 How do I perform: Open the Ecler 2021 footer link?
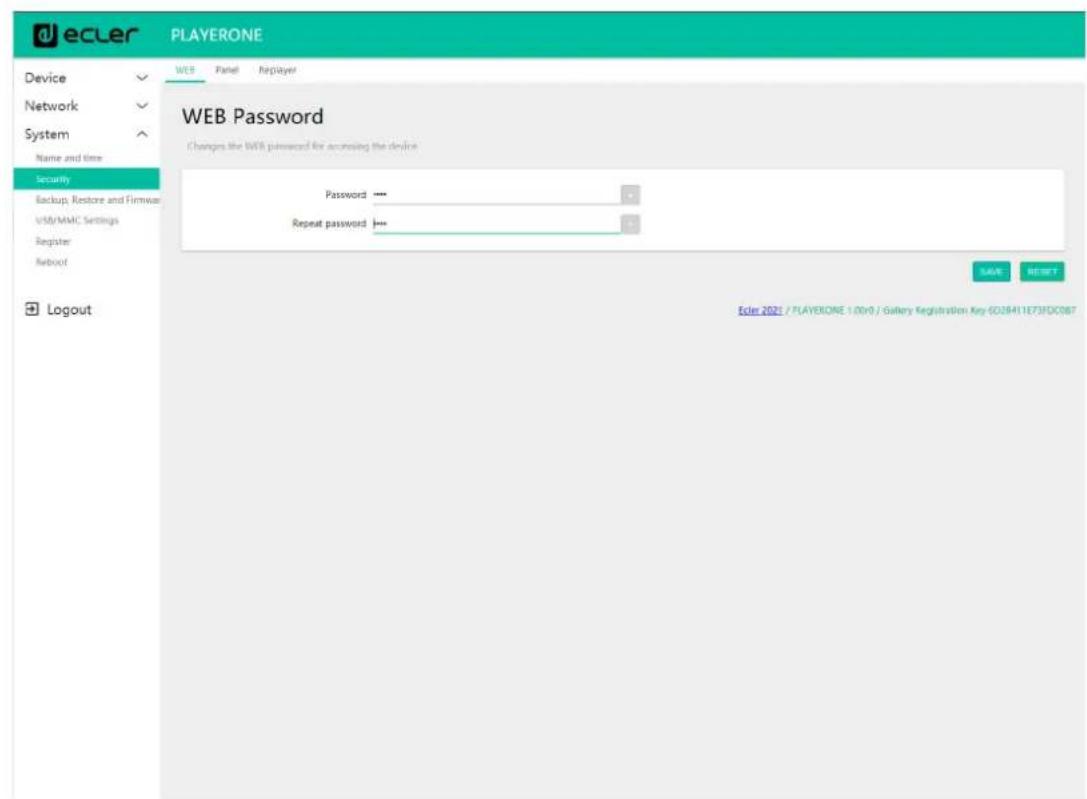pos(760,310)
